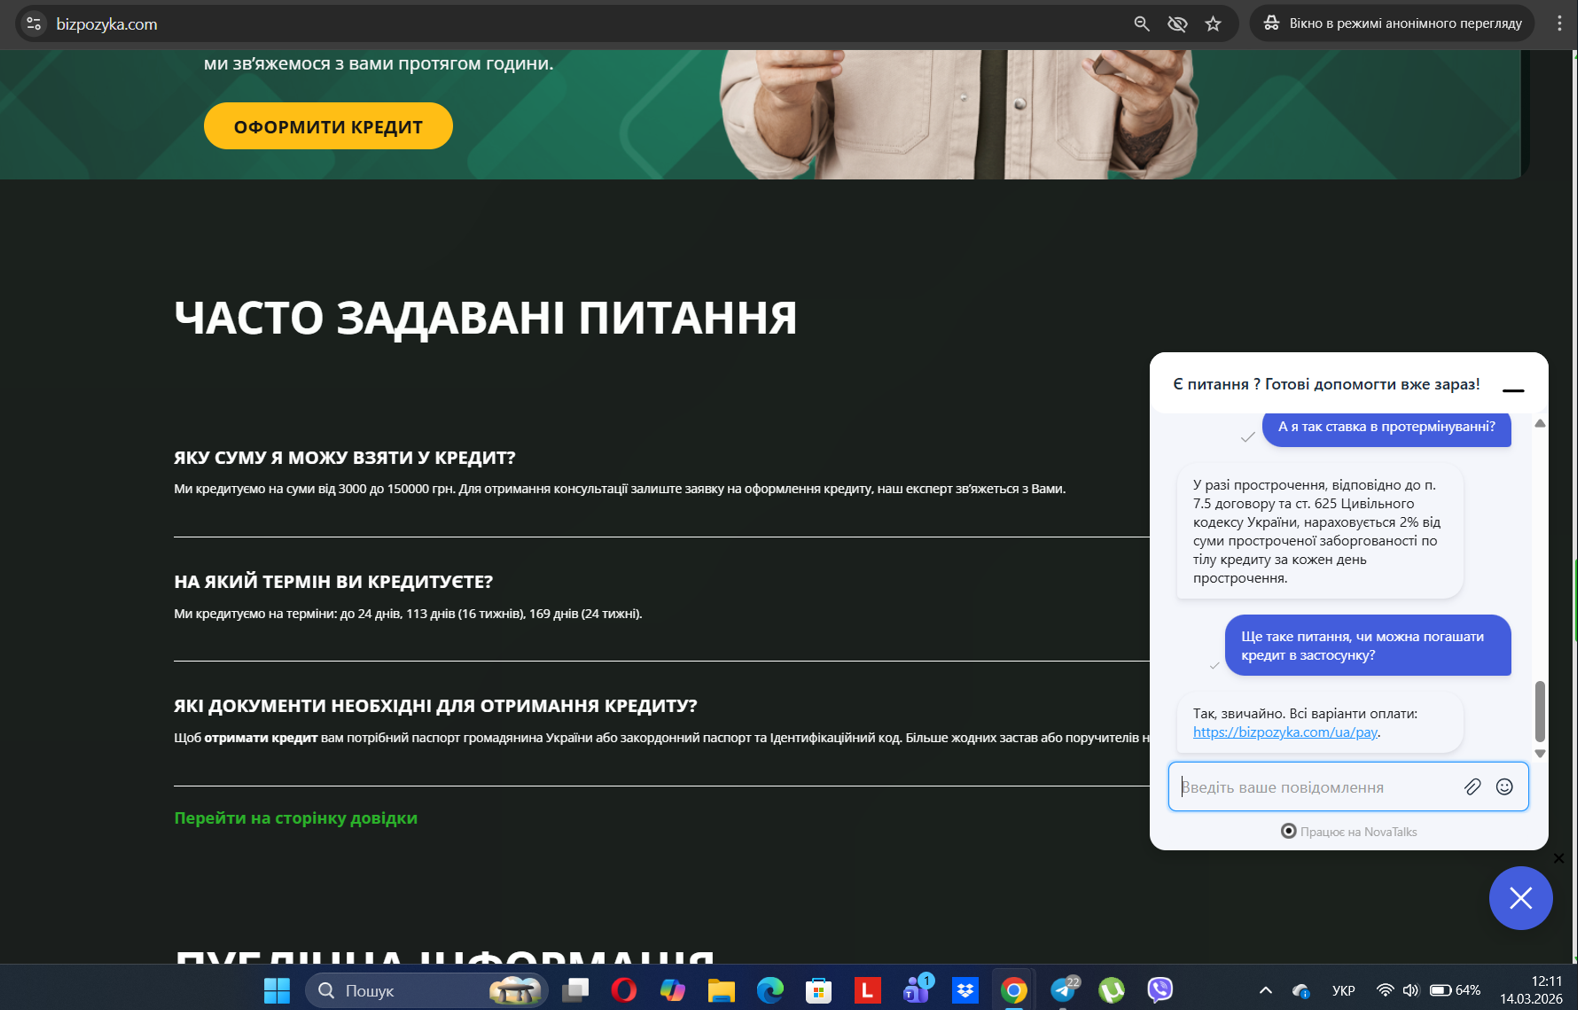Image resolution: width=1578 pixels, height=1010 pixels.
Task: Click the message 'Ще таке питання, чи можна погашати'
Action: (x=1368, y=645)
